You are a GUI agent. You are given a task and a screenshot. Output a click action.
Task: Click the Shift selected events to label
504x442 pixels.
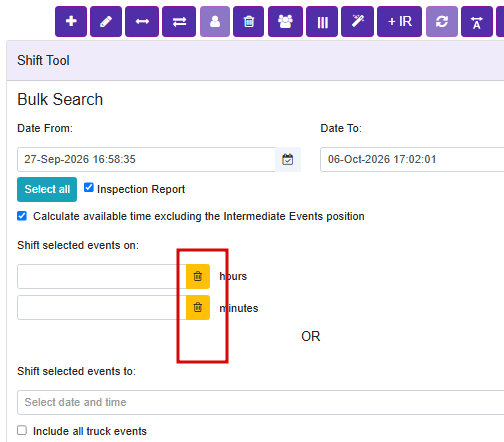tap(77, 371)
